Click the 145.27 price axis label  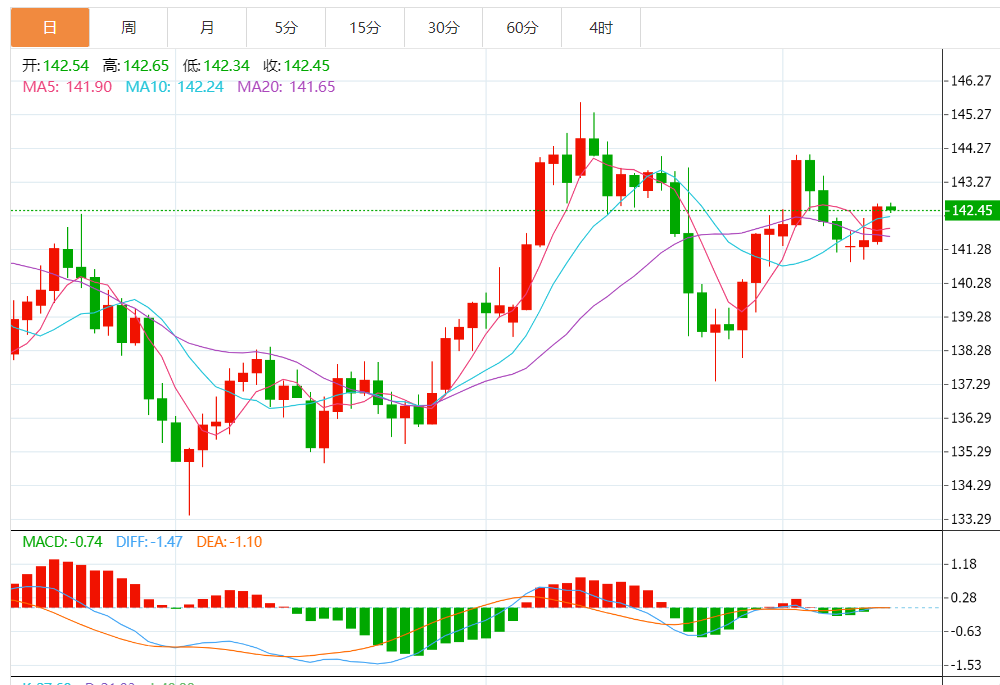[971, 114]
